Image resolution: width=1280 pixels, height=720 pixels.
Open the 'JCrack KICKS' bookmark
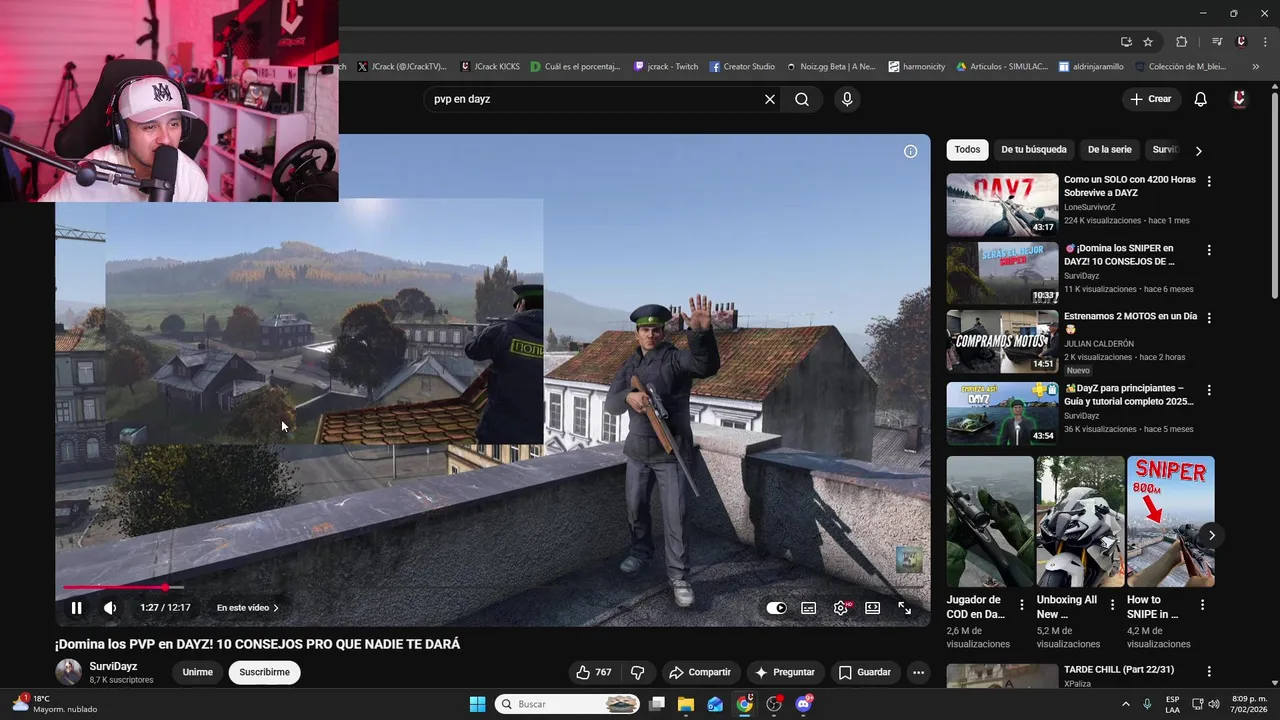[x=490, y=67]
